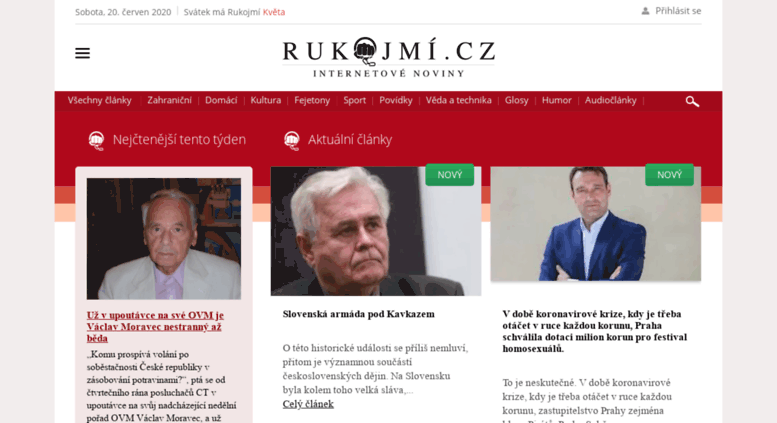Click the NOVÝ badge on the Praha dotace article
The height and width of the screenshot is (423, 777).
pos(669,175)
